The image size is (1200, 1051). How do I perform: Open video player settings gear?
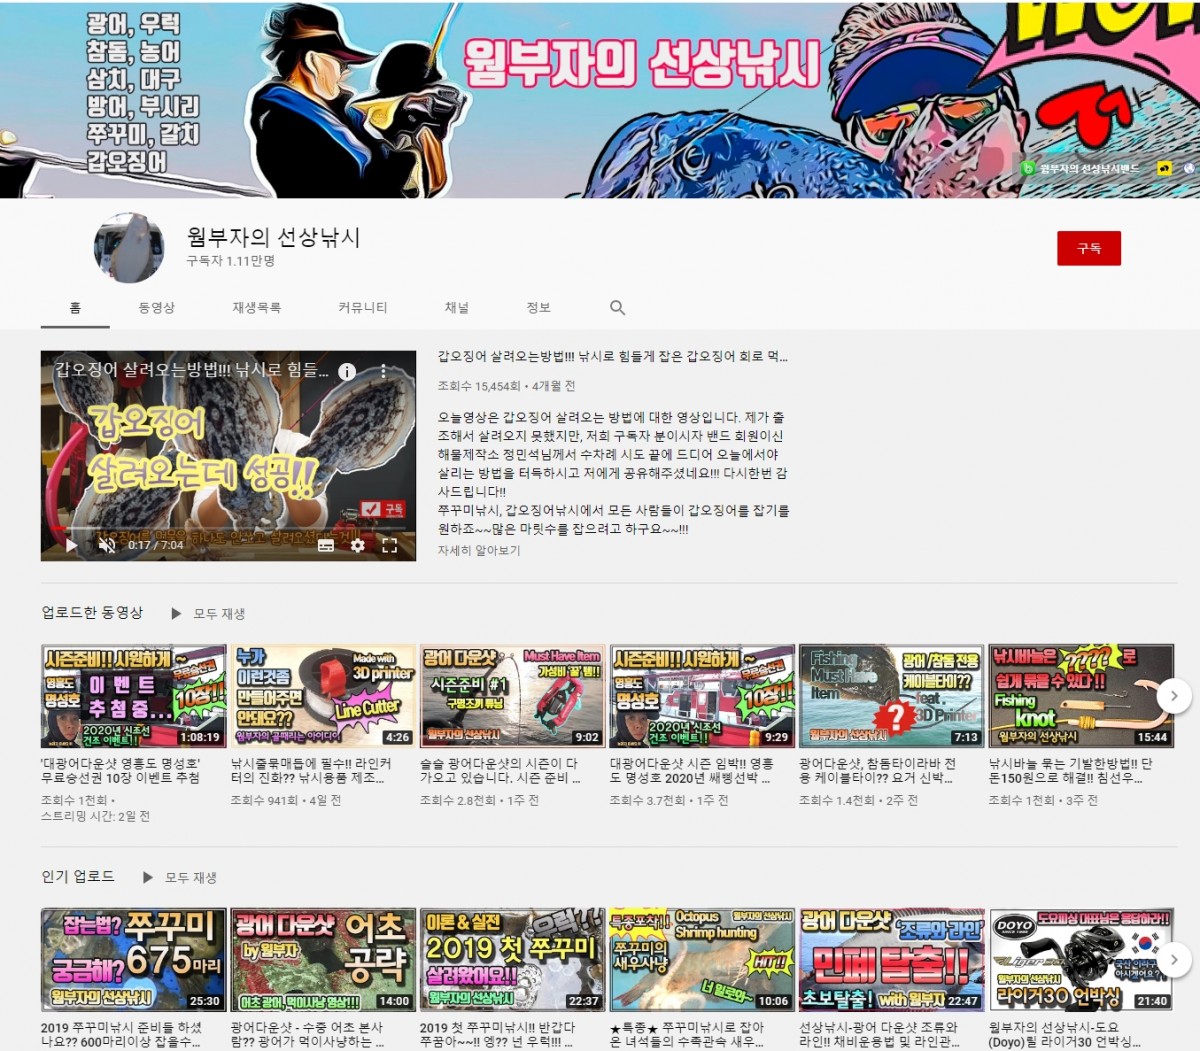click(357, 545)
